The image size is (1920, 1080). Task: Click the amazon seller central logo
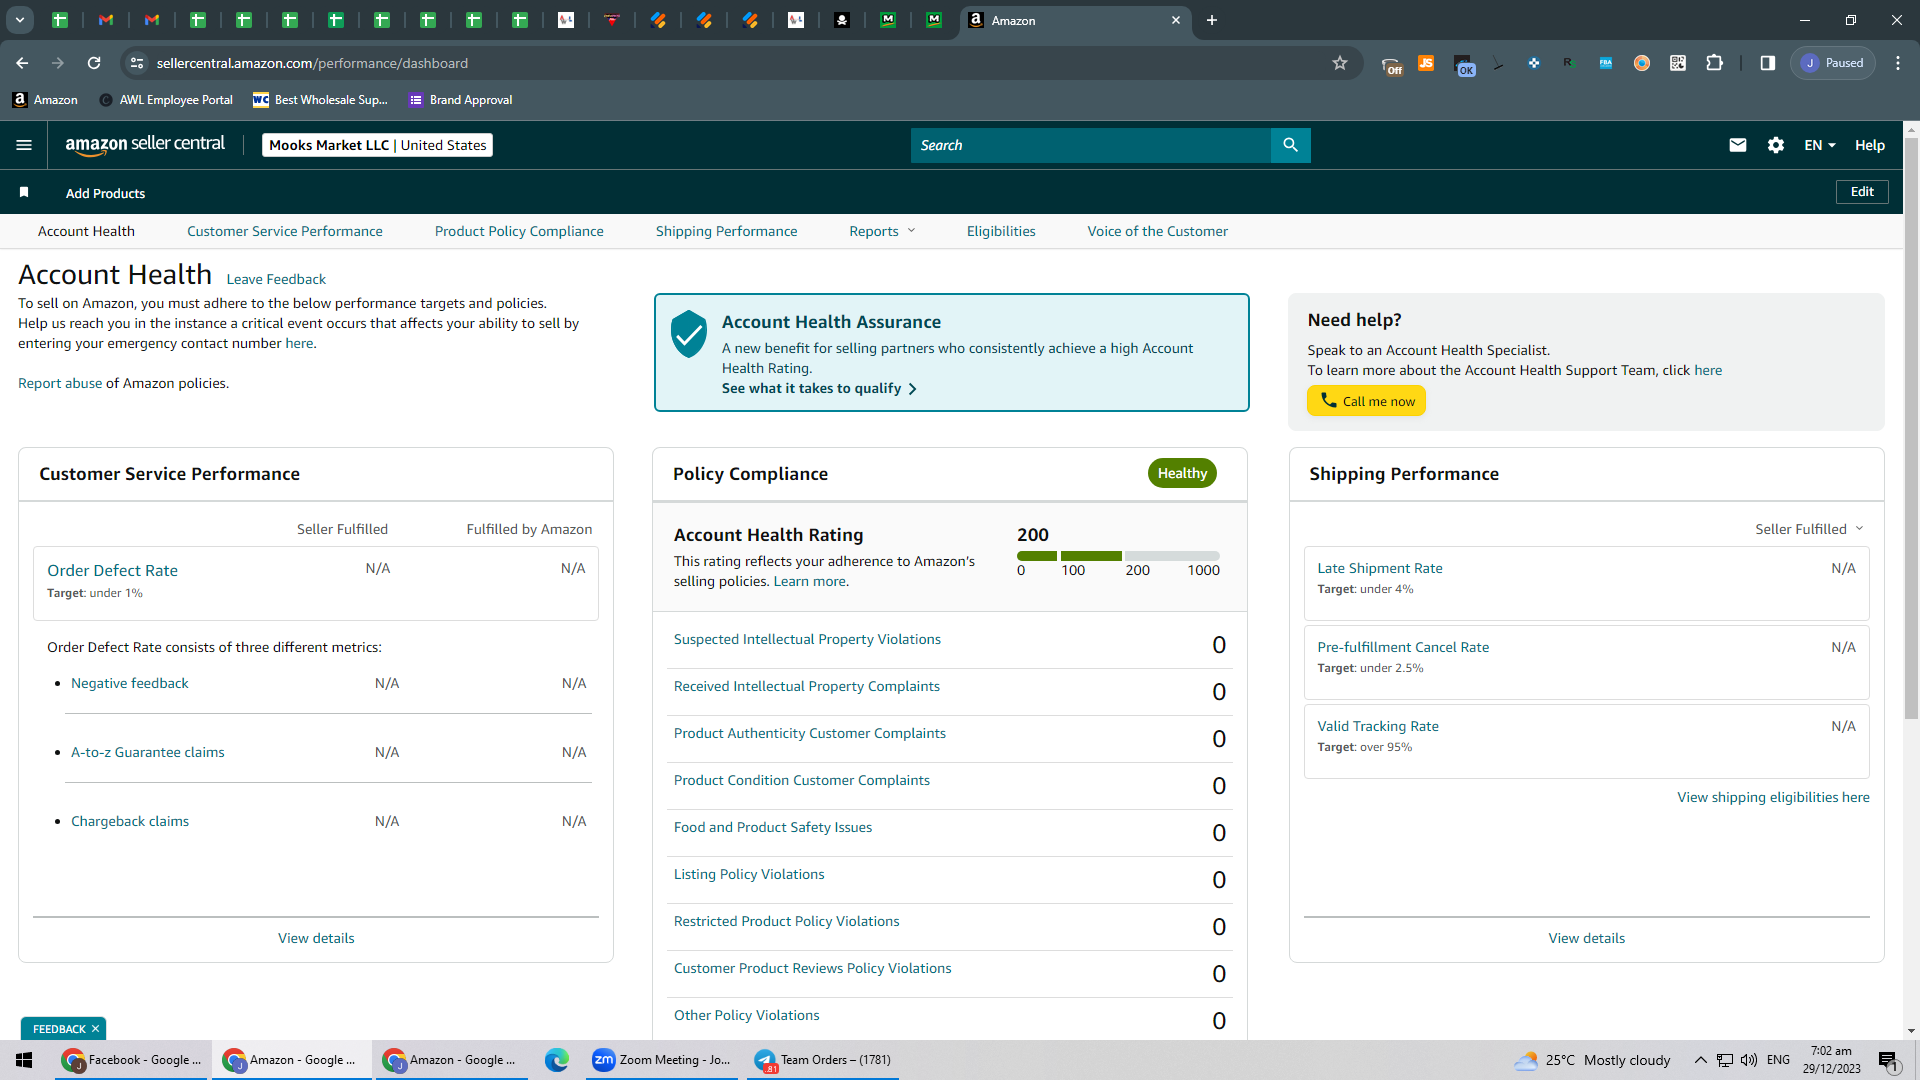coord(145,145)
